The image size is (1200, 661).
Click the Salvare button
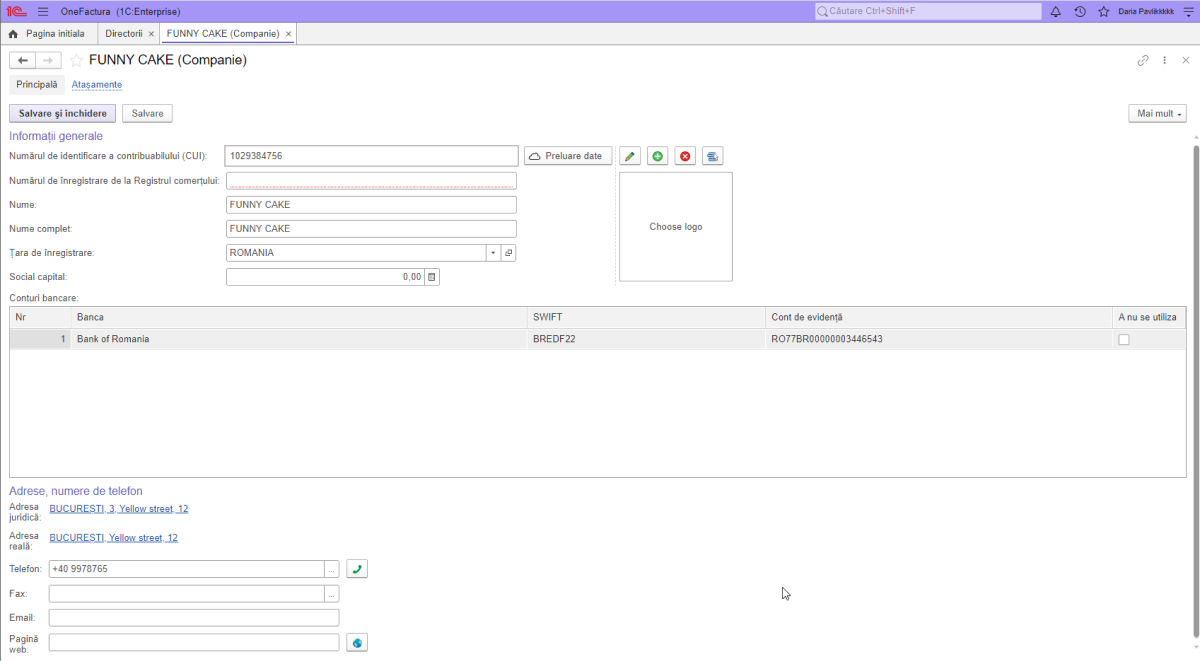[x=148, y=114]
